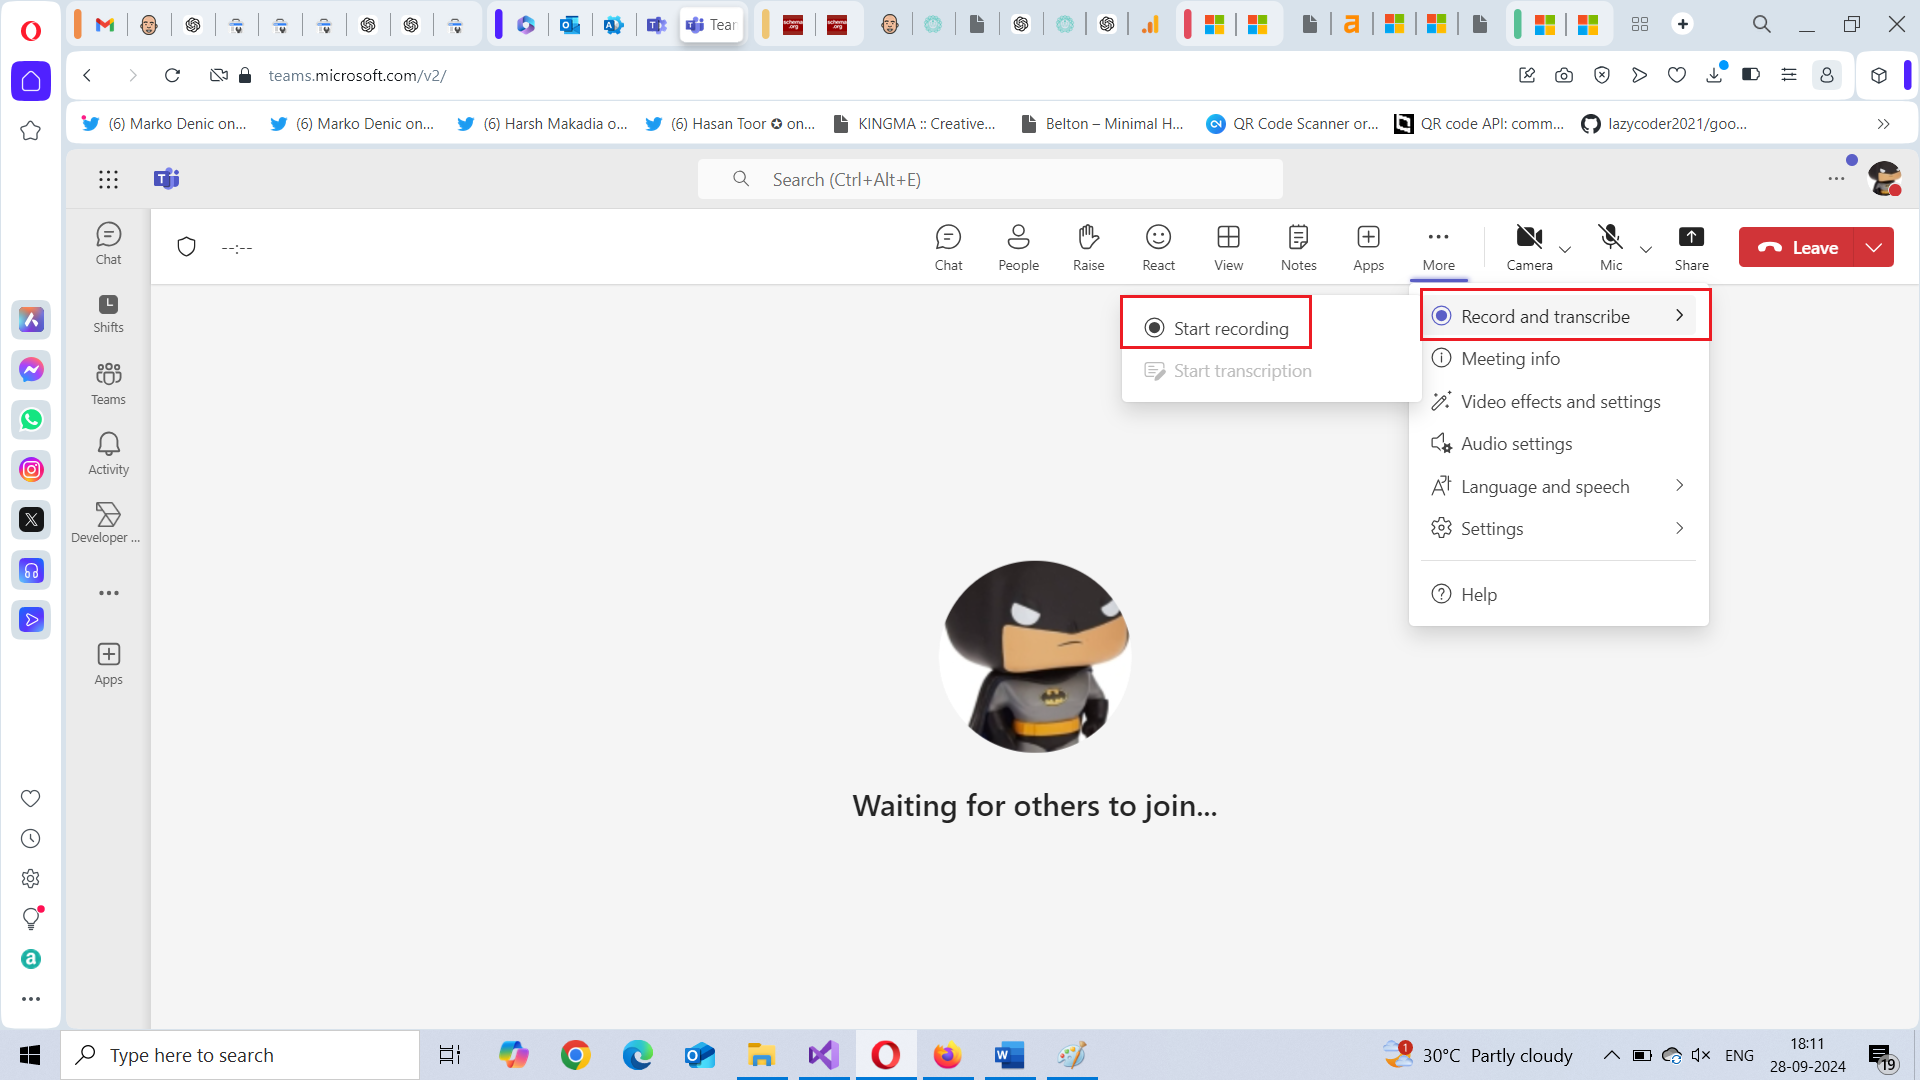This screenshot has height=1080, width=1920.
Task: Open the profile avatar menu
Action: tap(1884, 179)
